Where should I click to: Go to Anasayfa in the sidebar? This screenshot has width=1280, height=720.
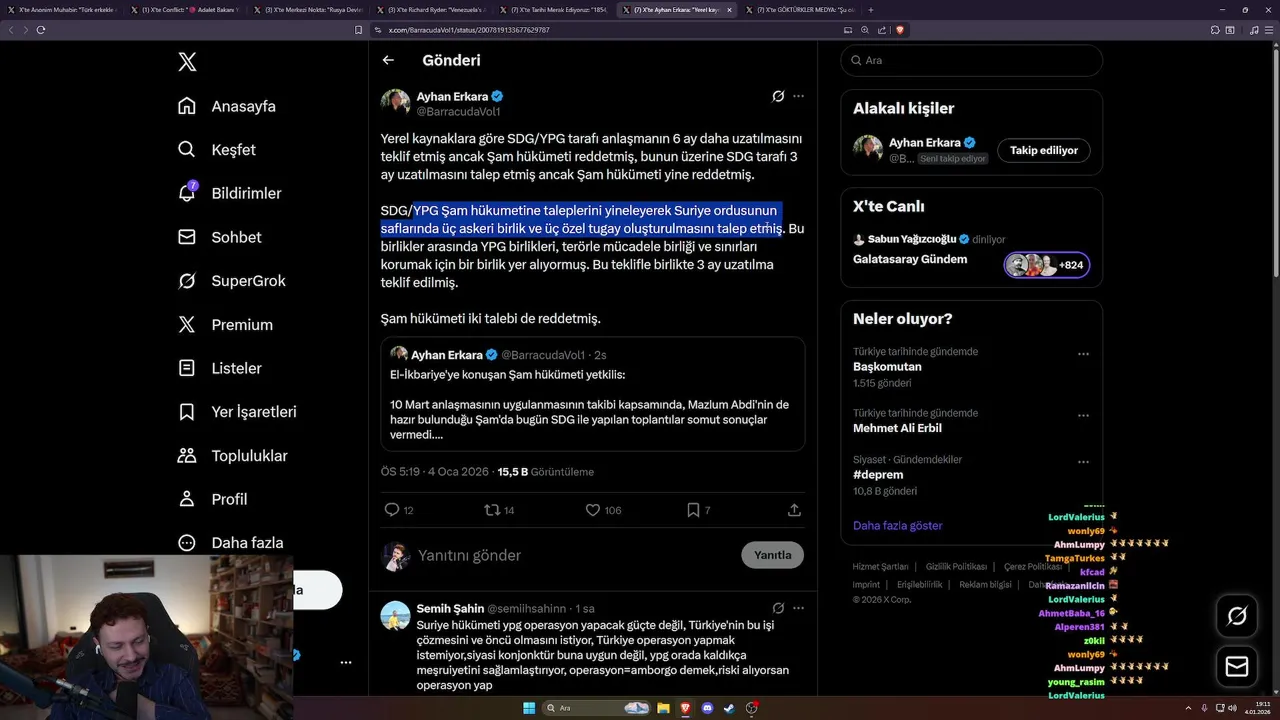coord(227,106)
